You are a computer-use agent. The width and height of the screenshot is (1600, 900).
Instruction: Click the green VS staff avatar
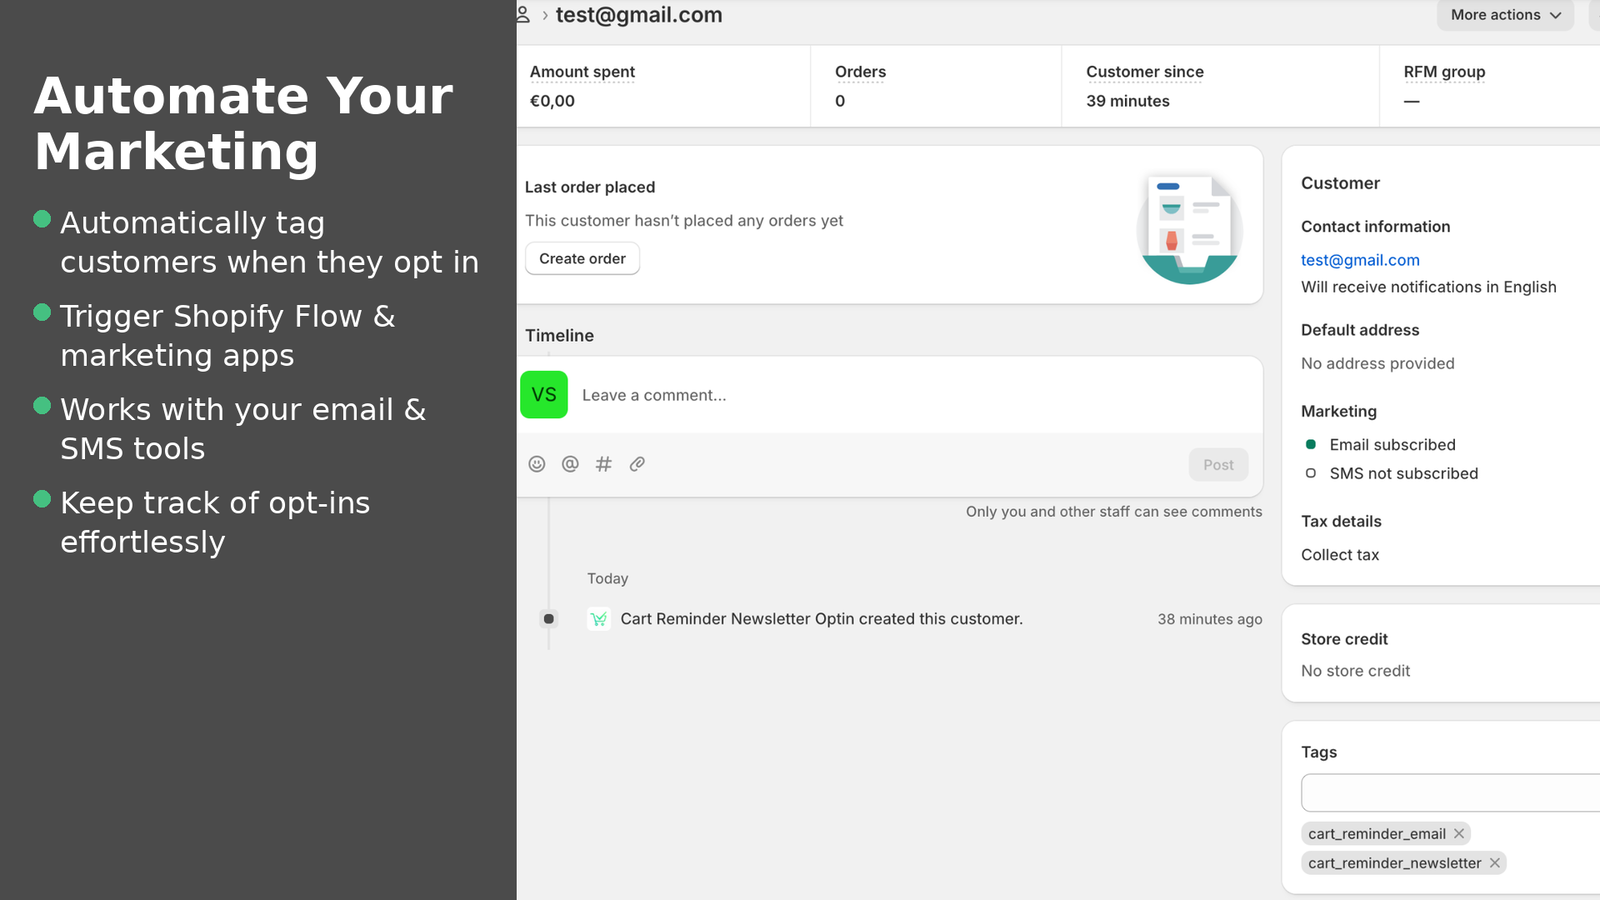(543, 395)
